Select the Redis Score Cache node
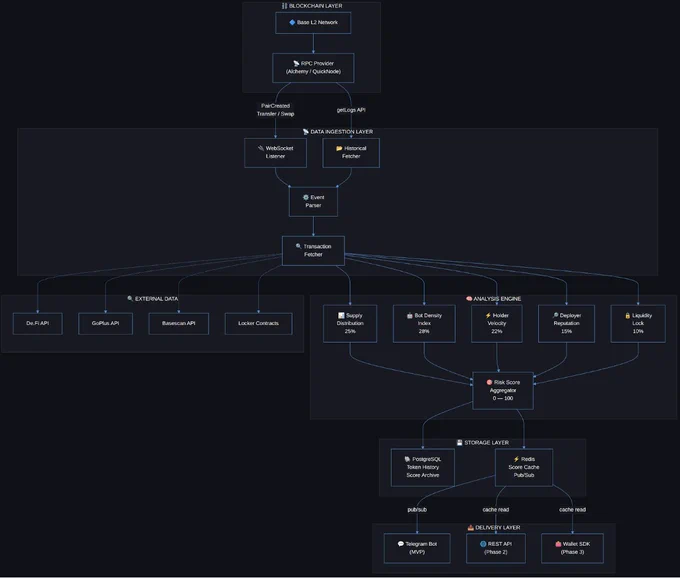Viewport: 680px width, 578px height. [x=524, y=467]
